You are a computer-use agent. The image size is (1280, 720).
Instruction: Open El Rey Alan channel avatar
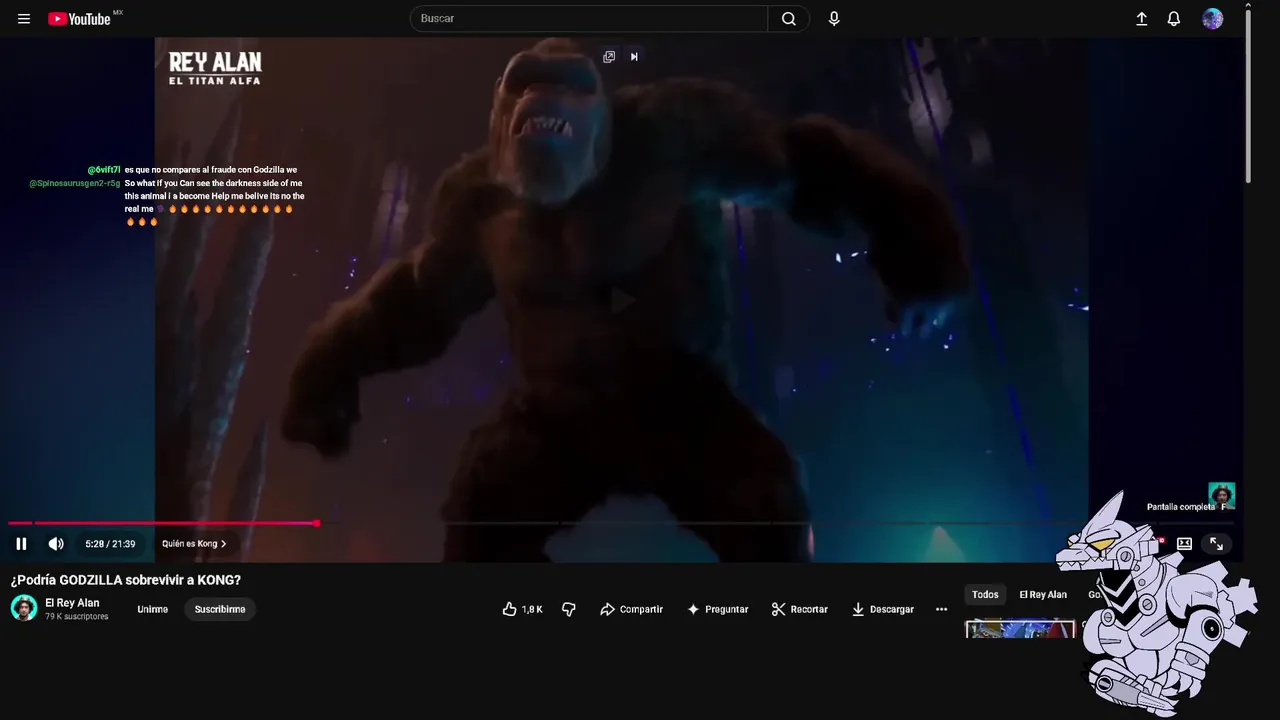click(x=24, y=608)
